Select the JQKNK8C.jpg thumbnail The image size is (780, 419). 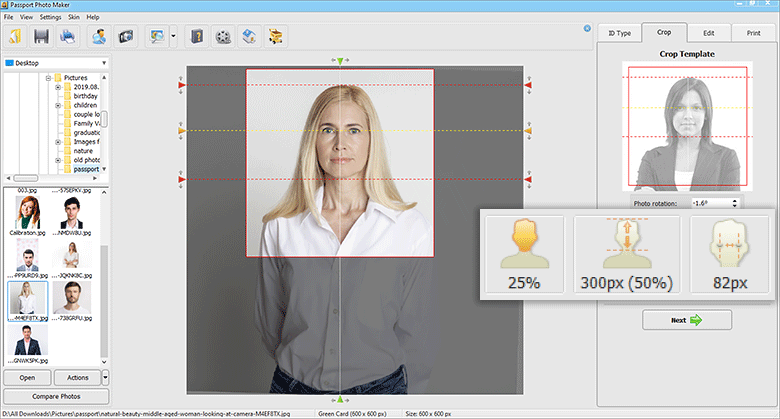[72, 258]
